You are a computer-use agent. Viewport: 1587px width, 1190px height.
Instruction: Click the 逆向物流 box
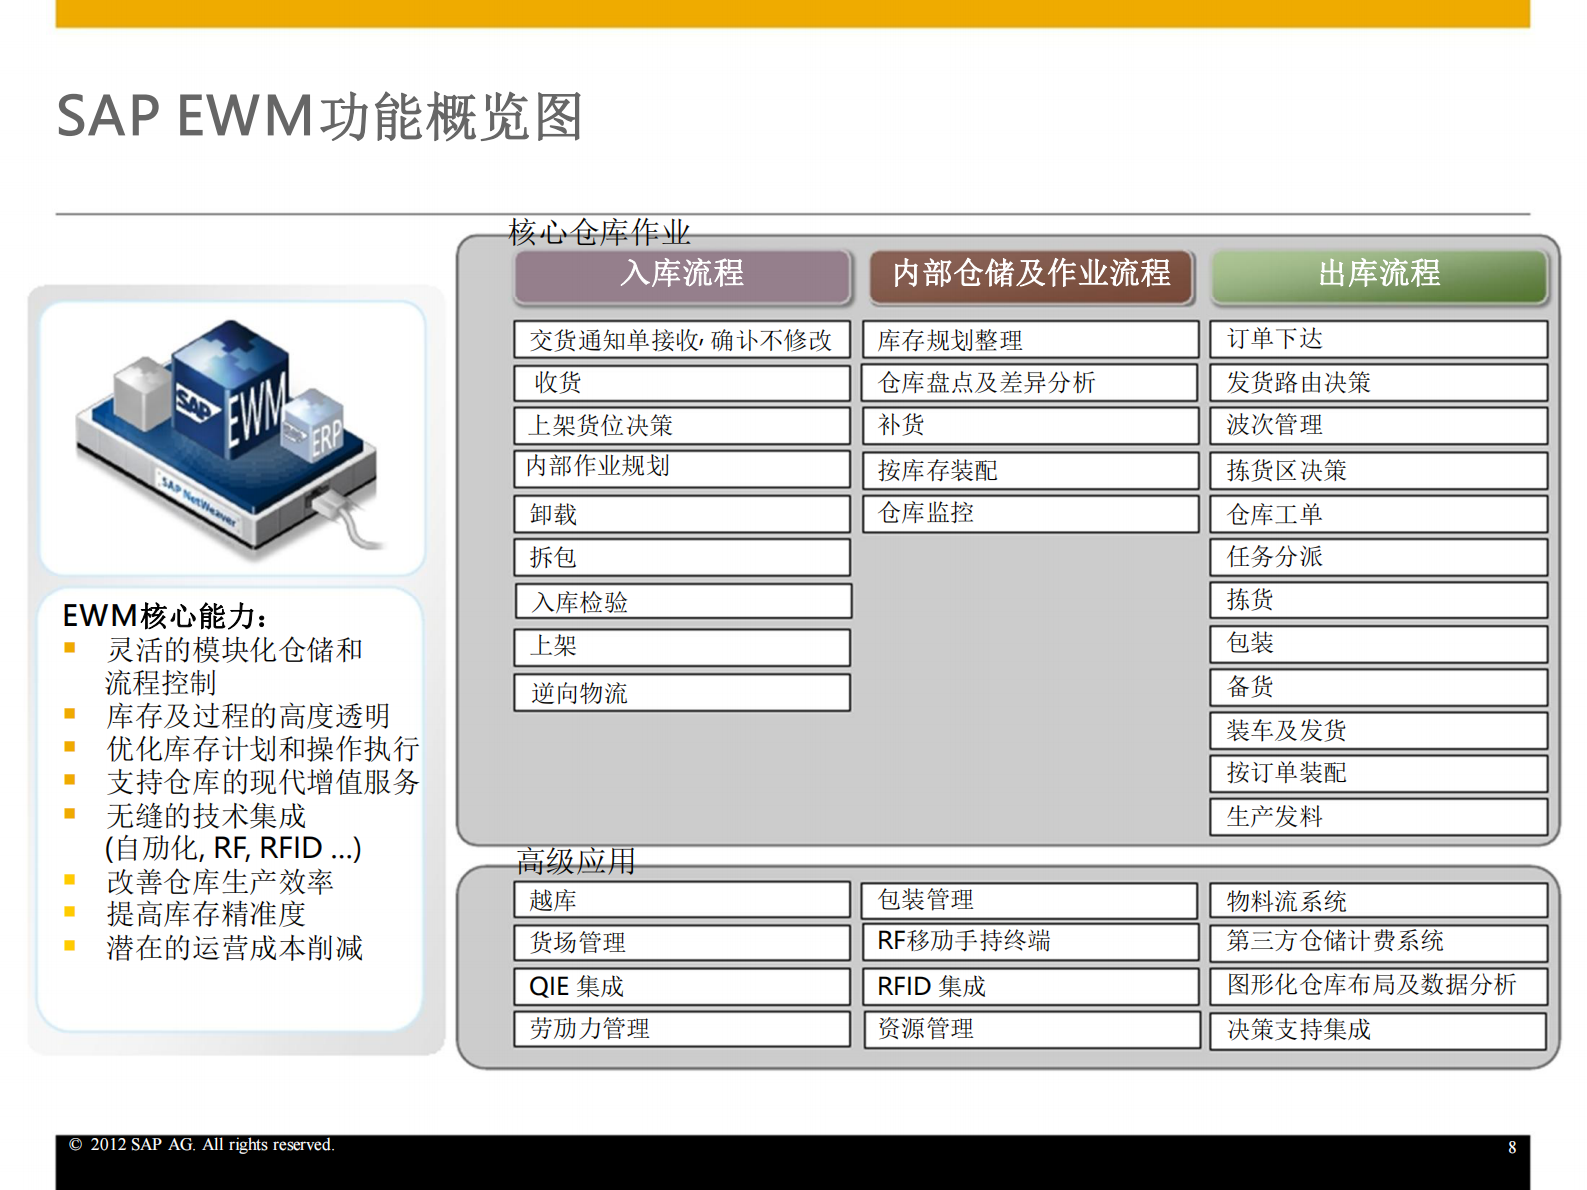[682, 692]
